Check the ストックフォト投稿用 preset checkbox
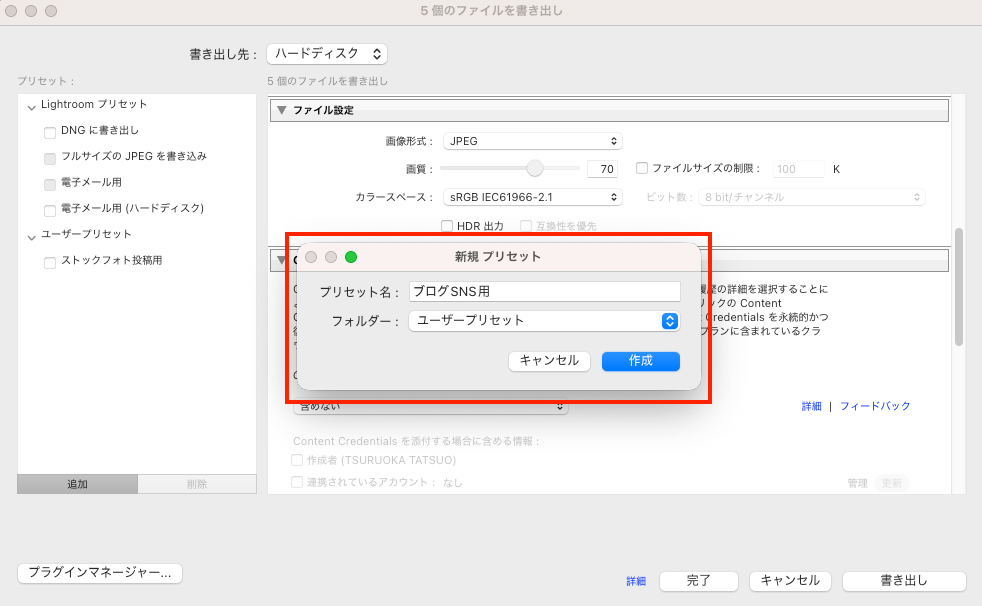 pos(49,262)
